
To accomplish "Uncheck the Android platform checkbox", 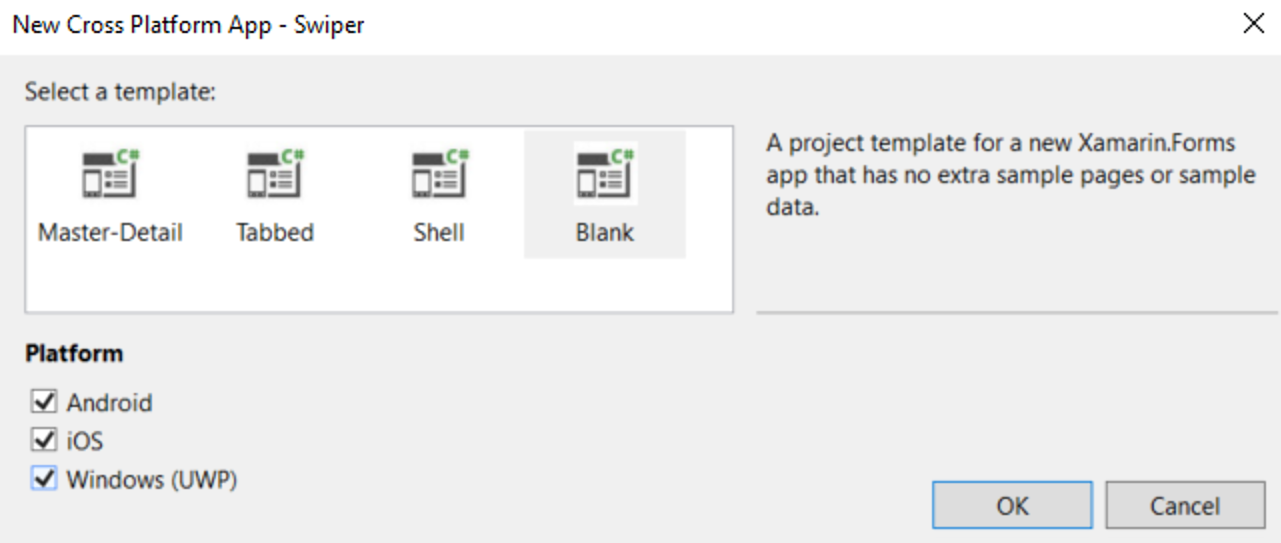I will pyautogui.click(x=44, y=402).
